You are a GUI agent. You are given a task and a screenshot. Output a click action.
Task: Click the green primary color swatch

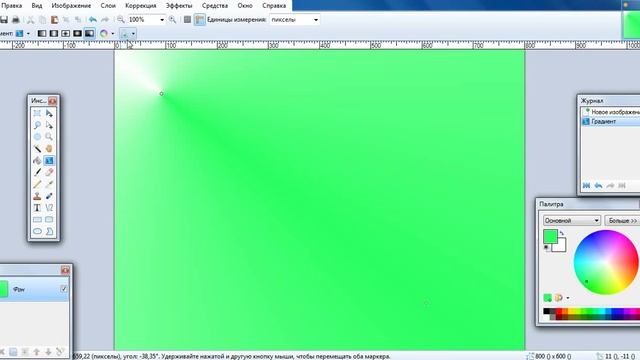coord(550,236)
